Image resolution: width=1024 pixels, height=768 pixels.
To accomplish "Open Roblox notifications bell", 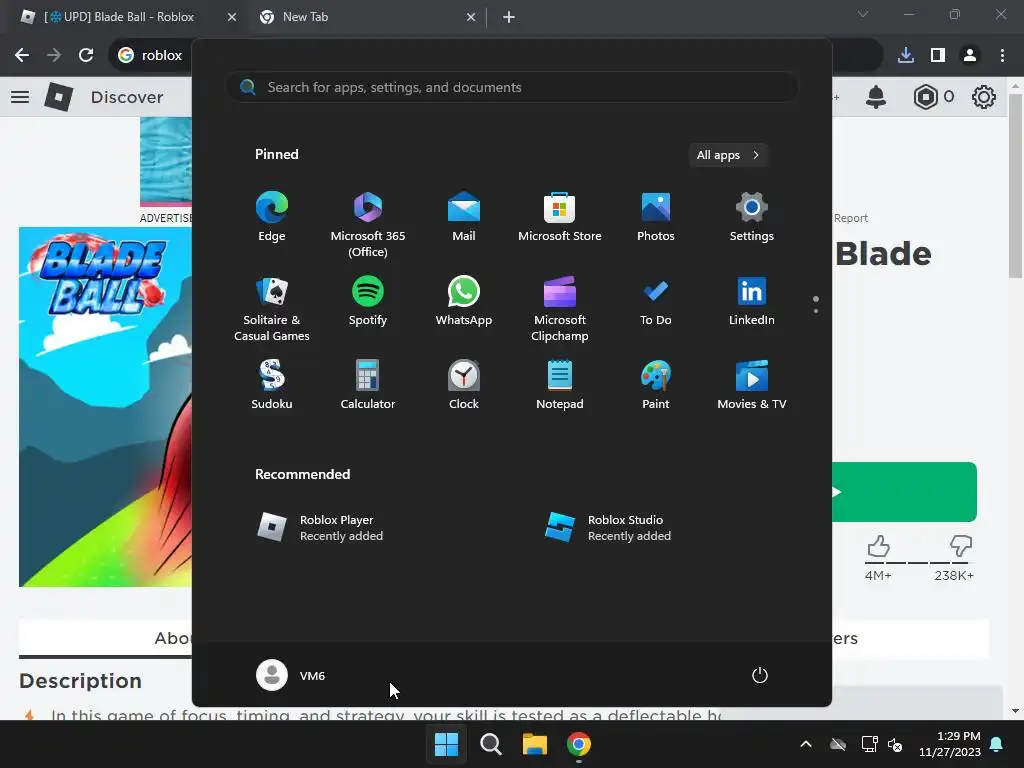I will point(876,97).
